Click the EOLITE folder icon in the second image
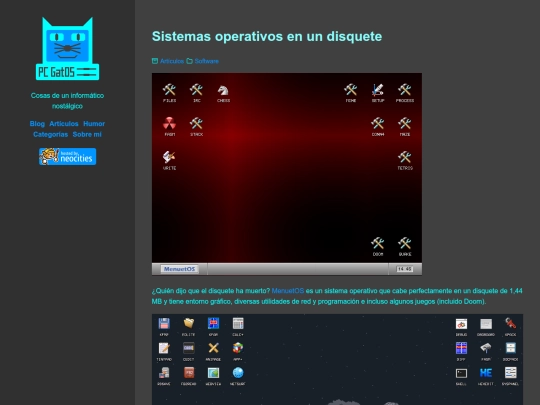Viewport: 540px width, 405px height. [188, 326]
